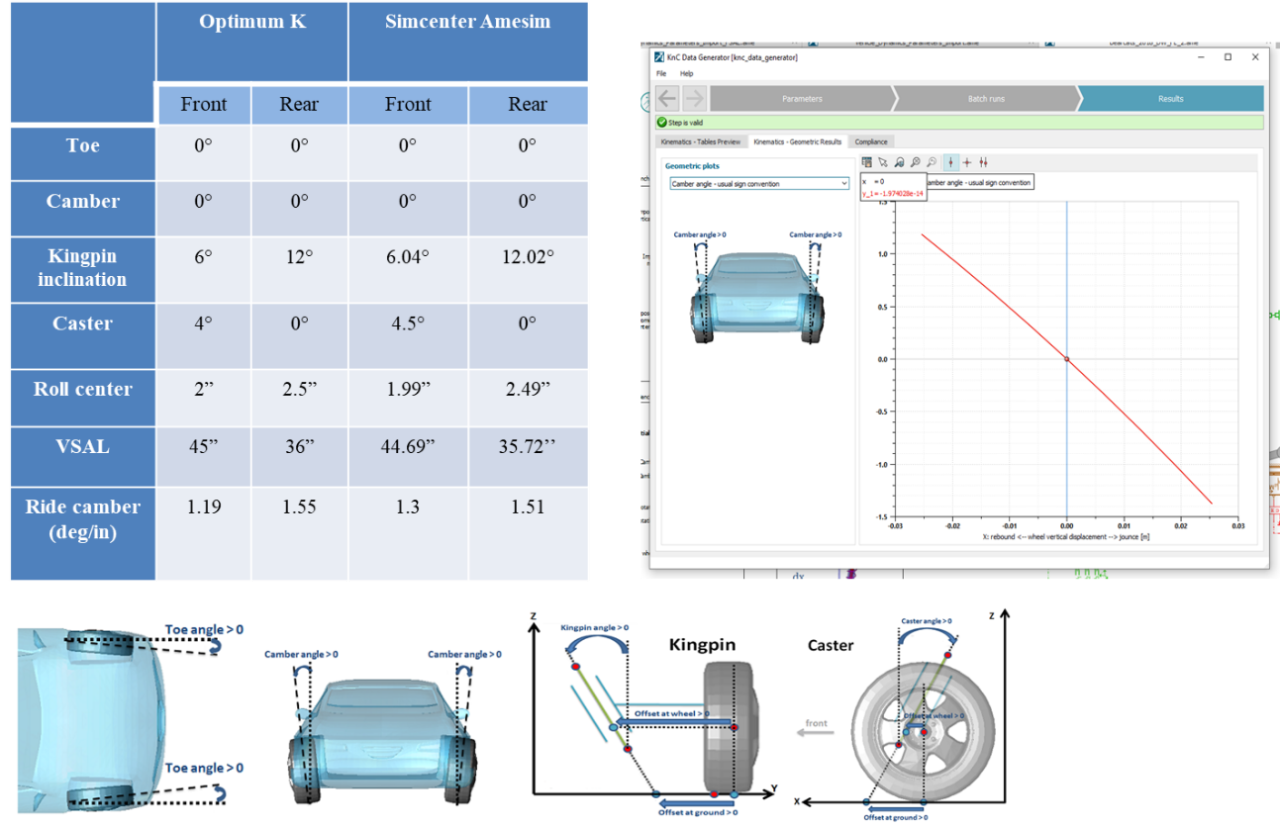1280x827 pixels.
Task: Click the KnC Data Generator title bar app icon
Action: coord(660,58)
